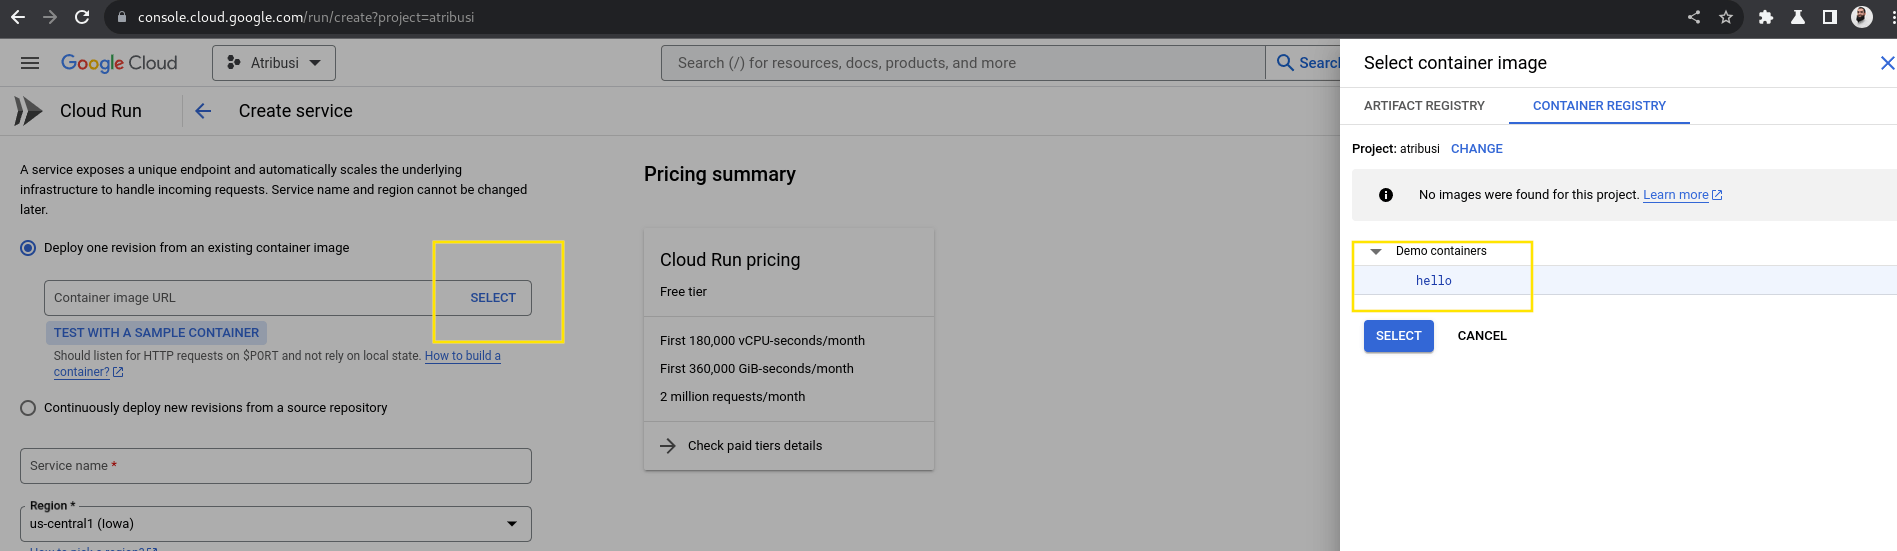Open the browser share page icon
1897x551 pixels.
[x=1694, y=17]
